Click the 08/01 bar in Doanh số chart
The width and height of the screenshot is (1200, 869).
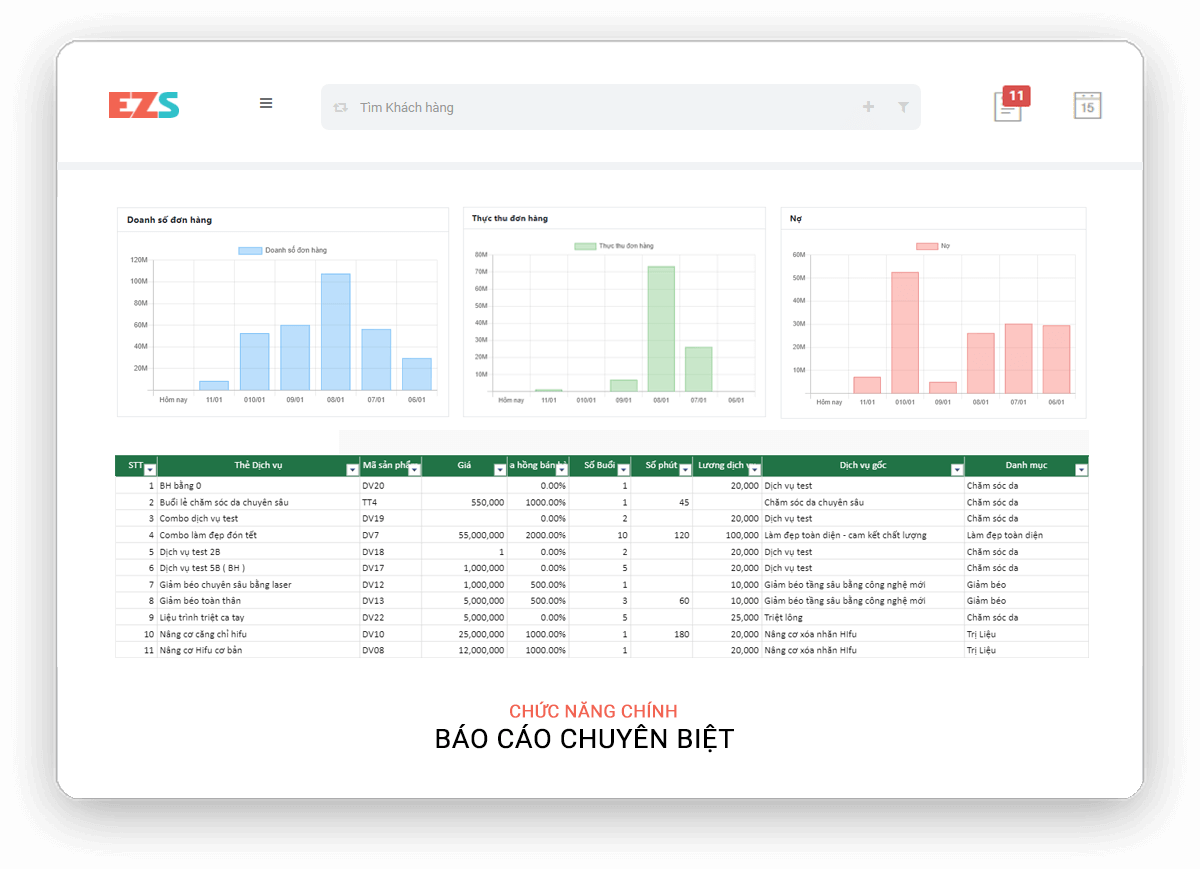coord(335,332)
